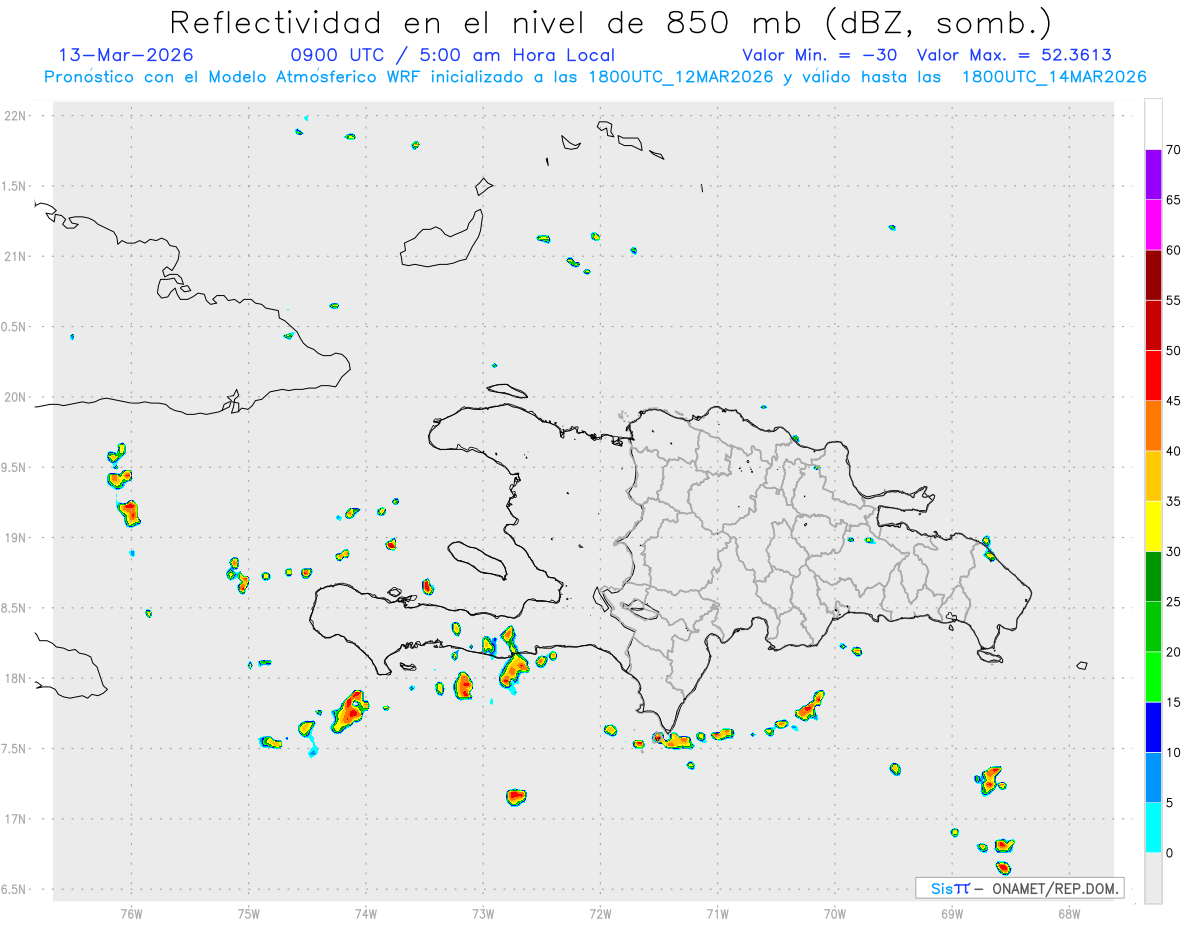
Task: Click the gold 35–40 dBZ colorbar segment
Action: click(x=1153, y=476)
